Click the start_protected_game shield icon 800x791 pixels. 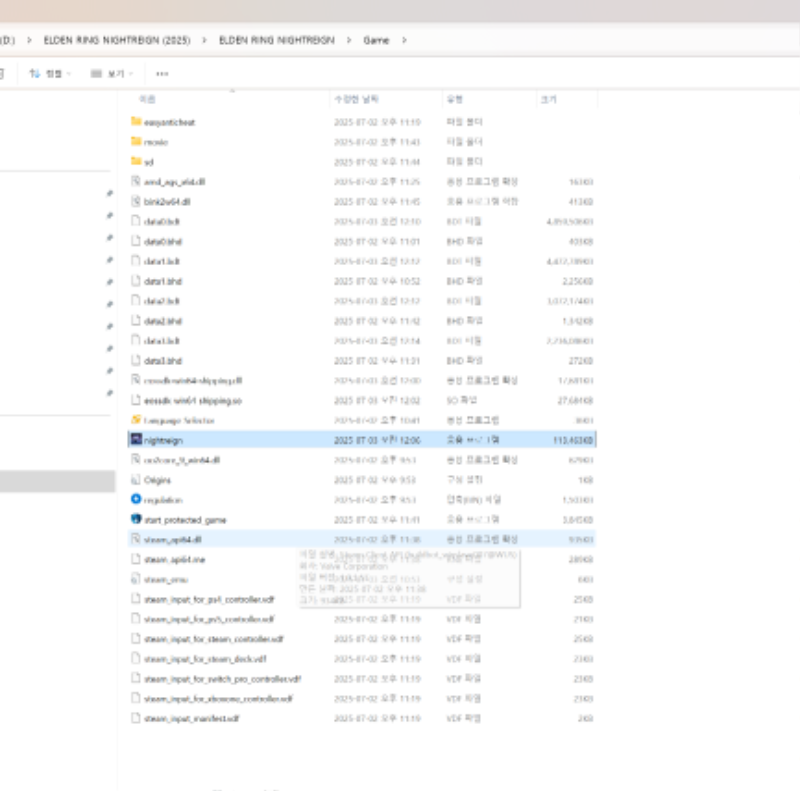coord(136,518)
